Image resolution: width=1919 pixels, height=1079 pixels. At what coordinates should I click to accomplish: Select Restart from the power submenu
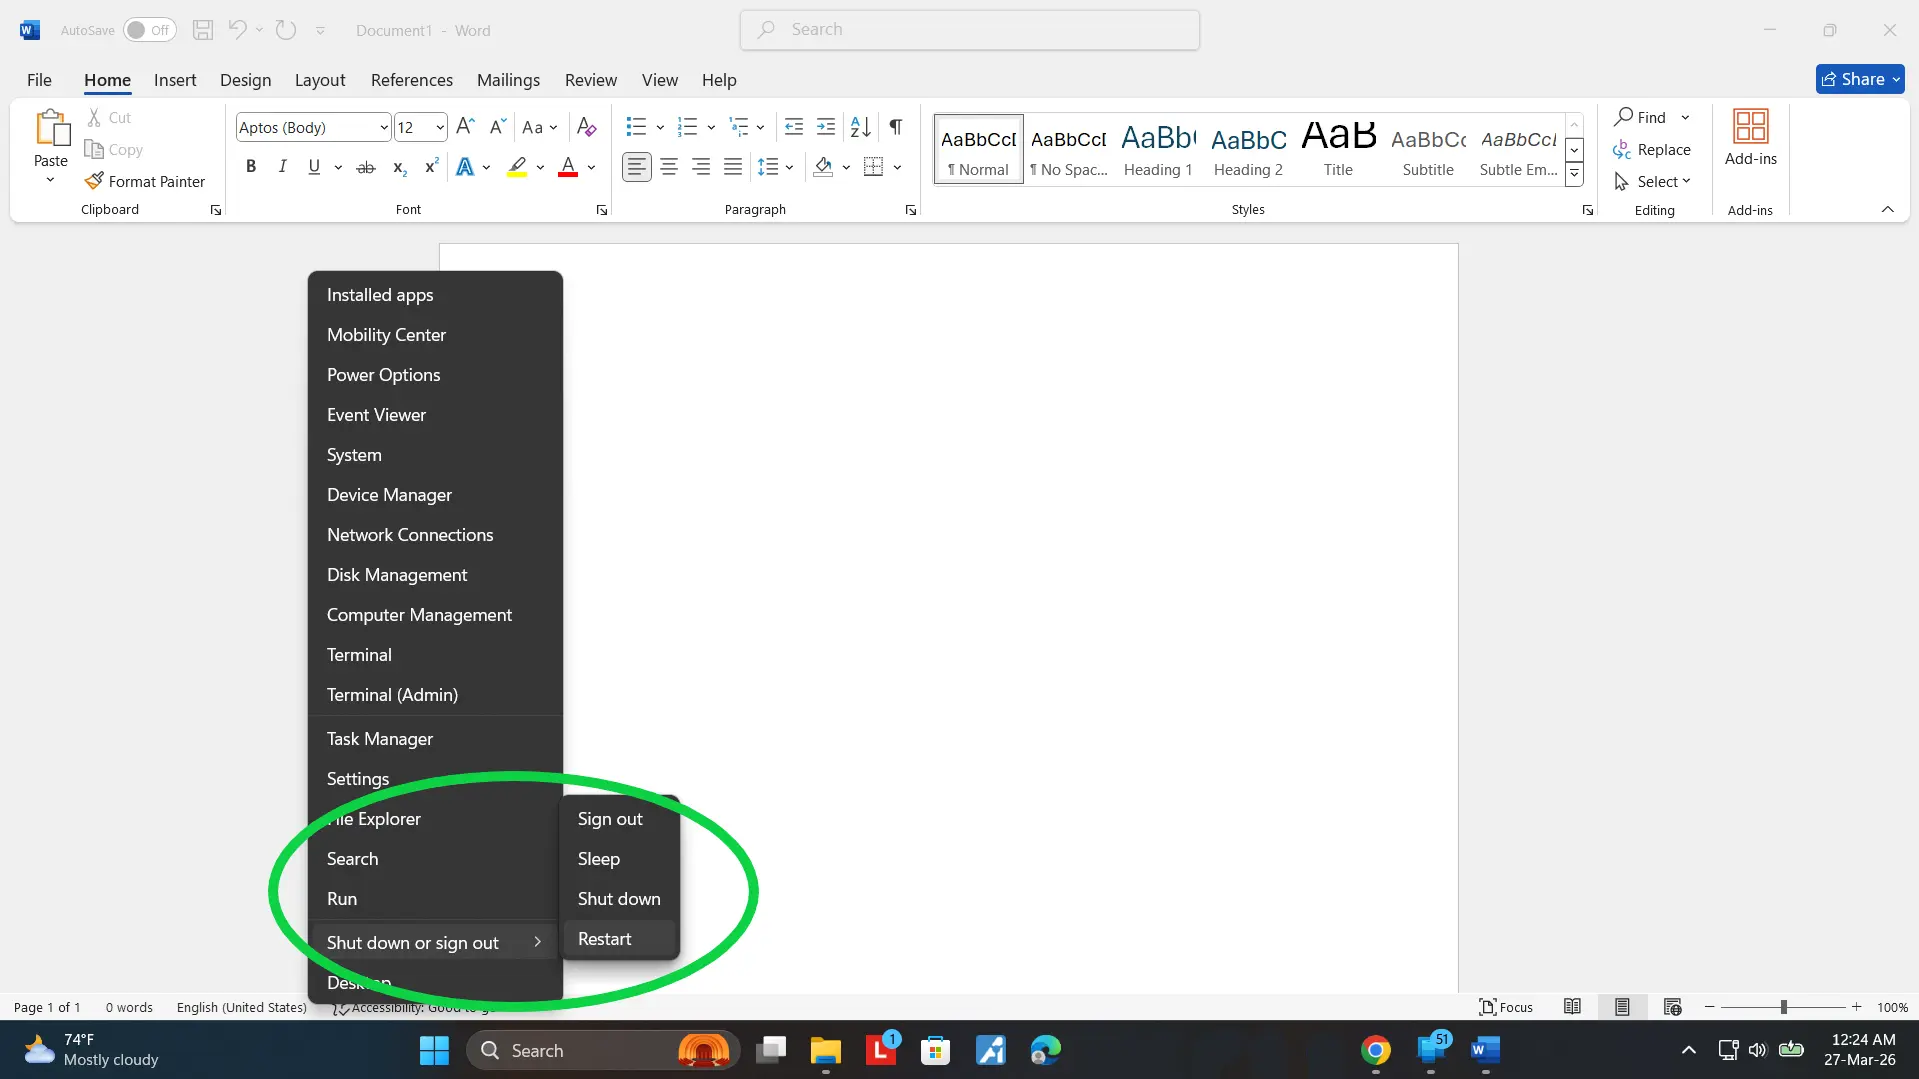point(605,939)
